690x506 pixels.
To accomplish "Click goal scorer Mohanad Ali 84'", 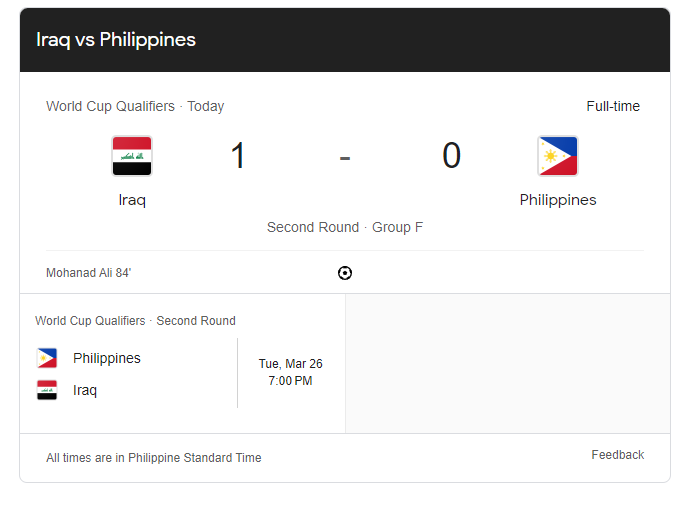I will [x=88, y=273].
